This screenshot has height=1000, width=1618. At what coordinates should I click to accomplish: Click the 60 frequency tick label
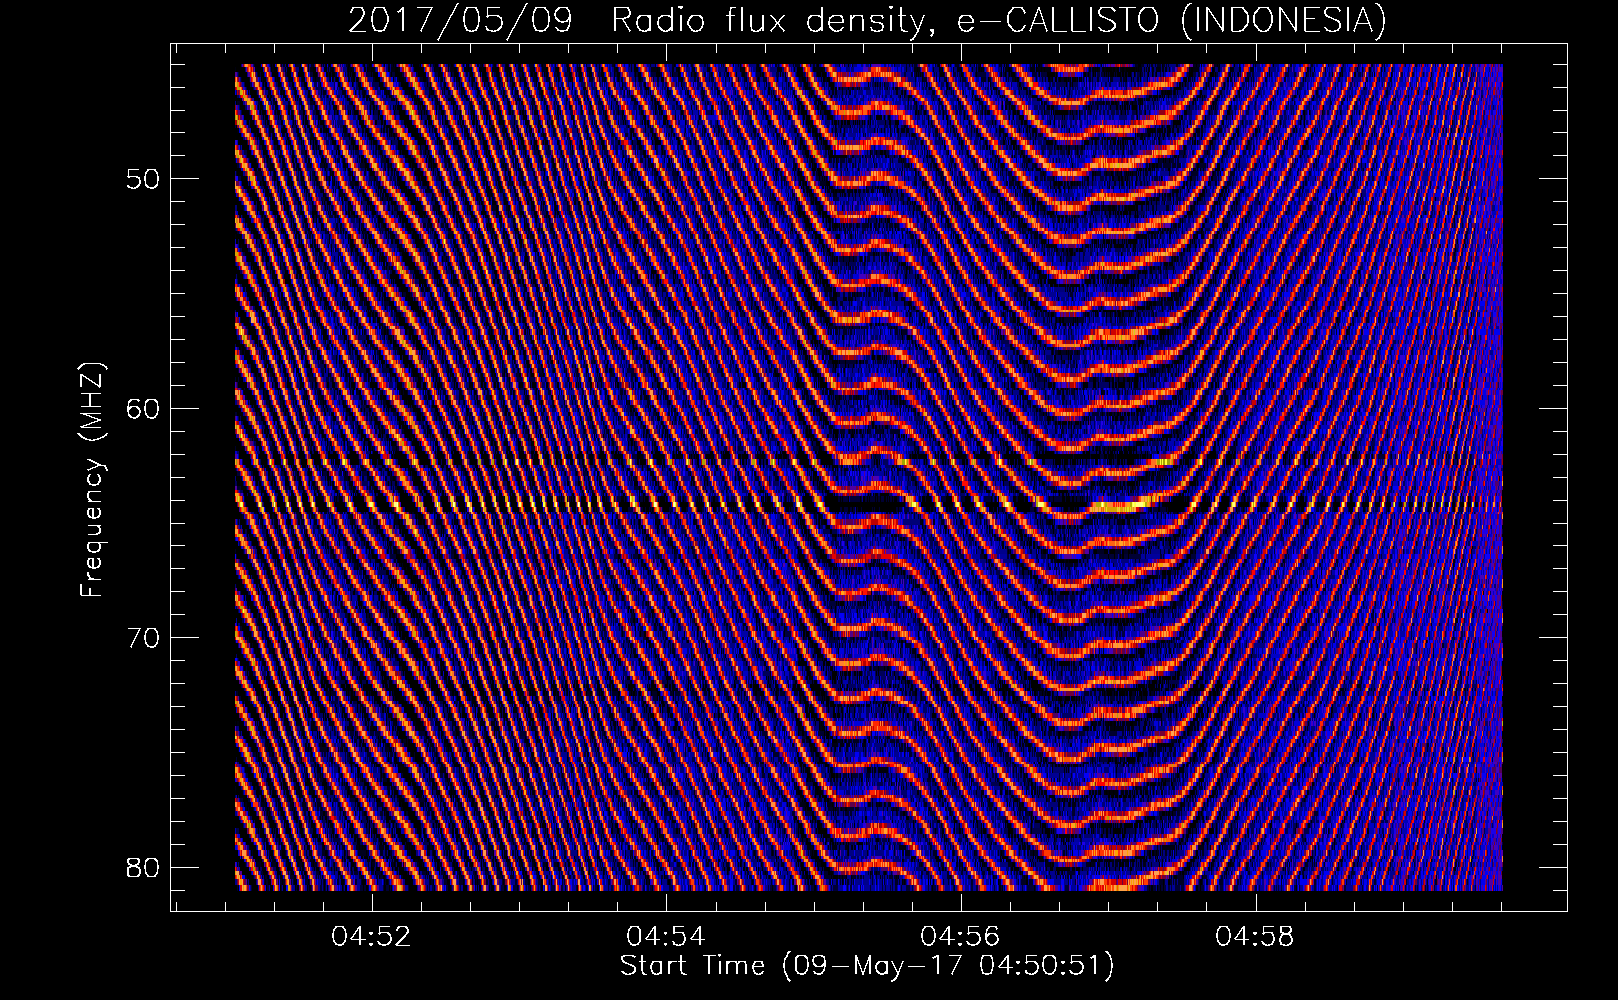[x=141, y=408]
